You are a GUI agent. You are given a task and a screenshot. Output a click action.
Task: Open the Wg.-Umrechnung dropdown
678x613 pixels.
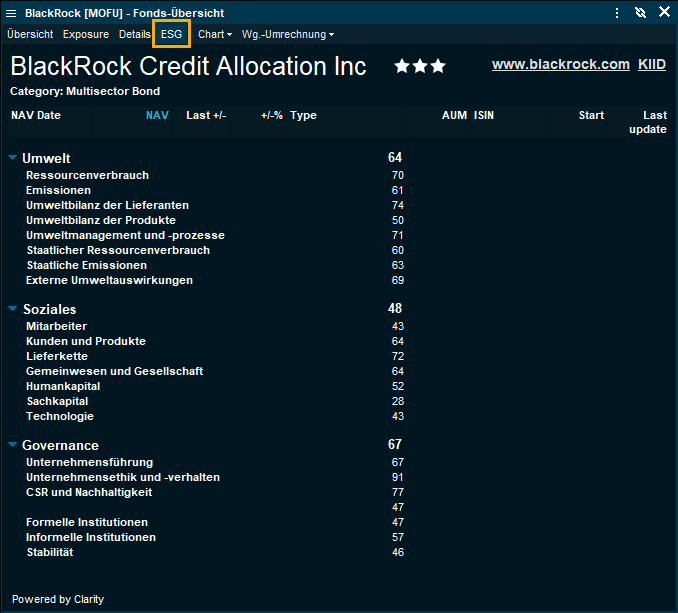pyautogui.click(x=288, y=34)
